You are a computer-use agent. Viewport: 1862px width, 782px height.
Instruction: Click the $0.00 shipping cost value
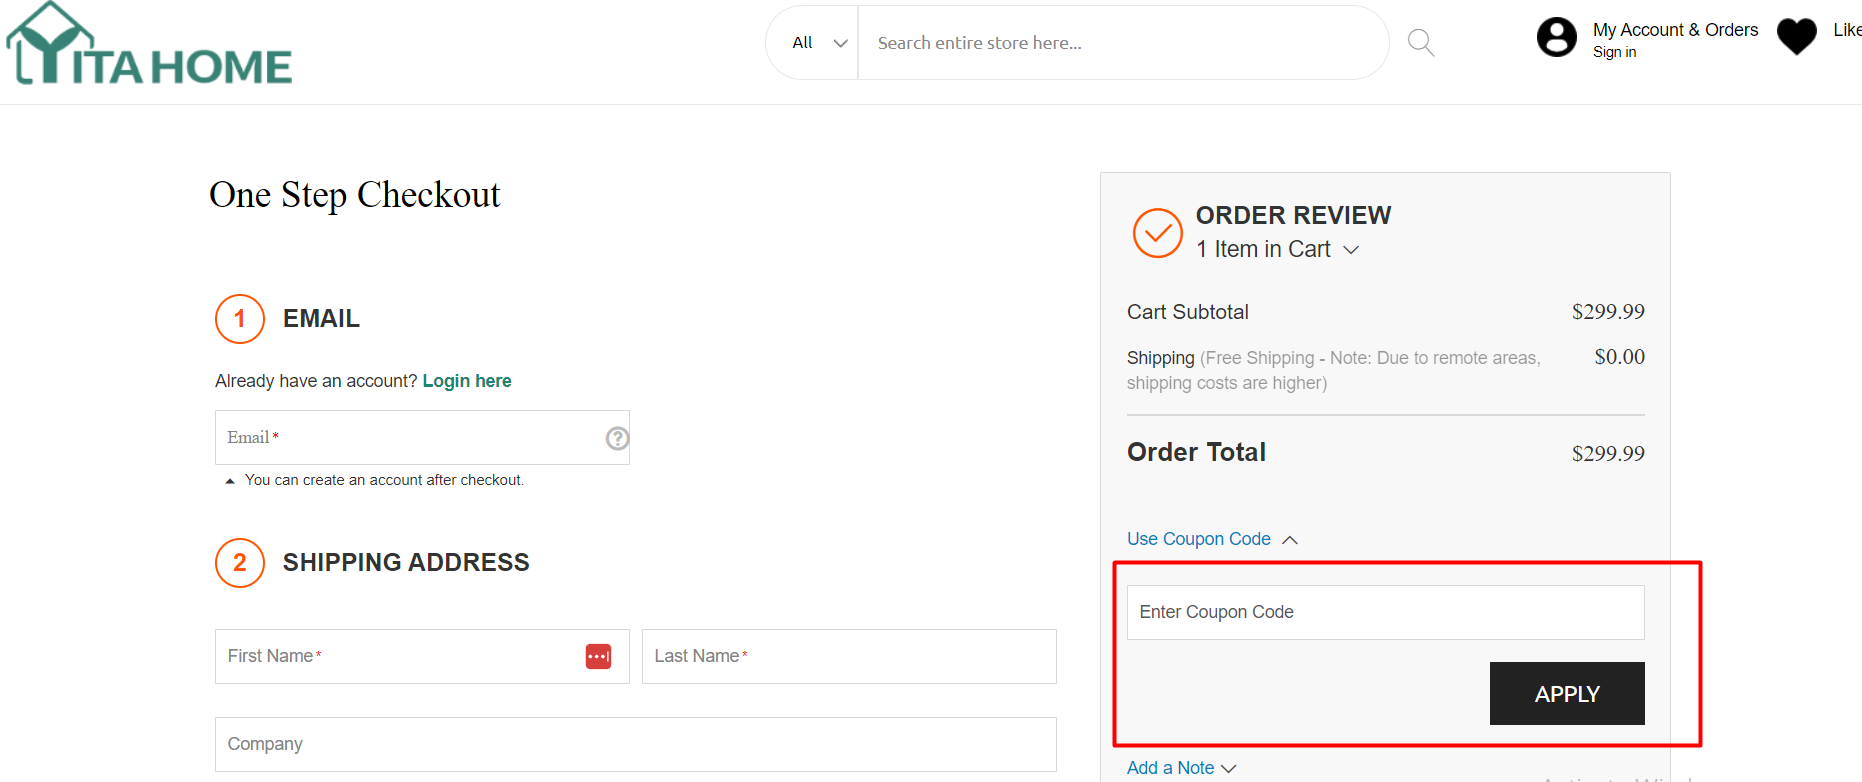click(1619, 357)
